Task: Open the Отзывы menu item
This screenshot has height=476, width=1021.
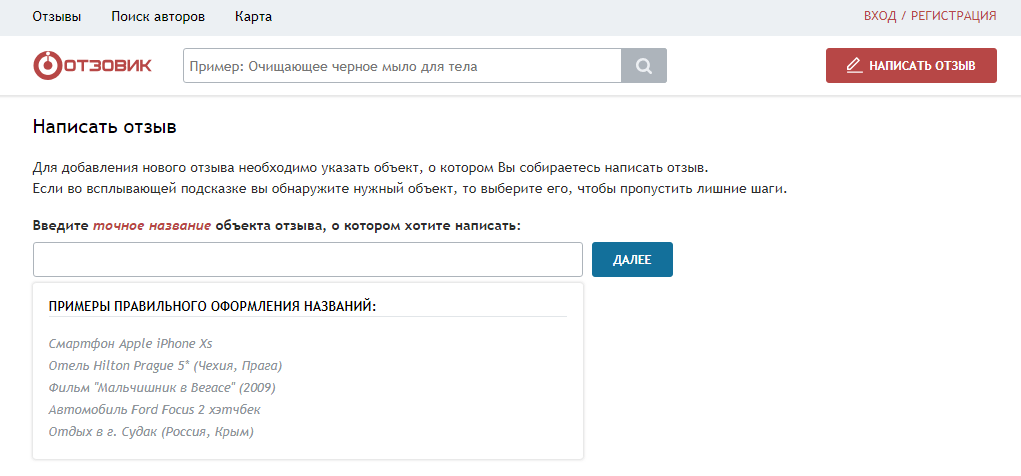Action: [x=57, y=16]
